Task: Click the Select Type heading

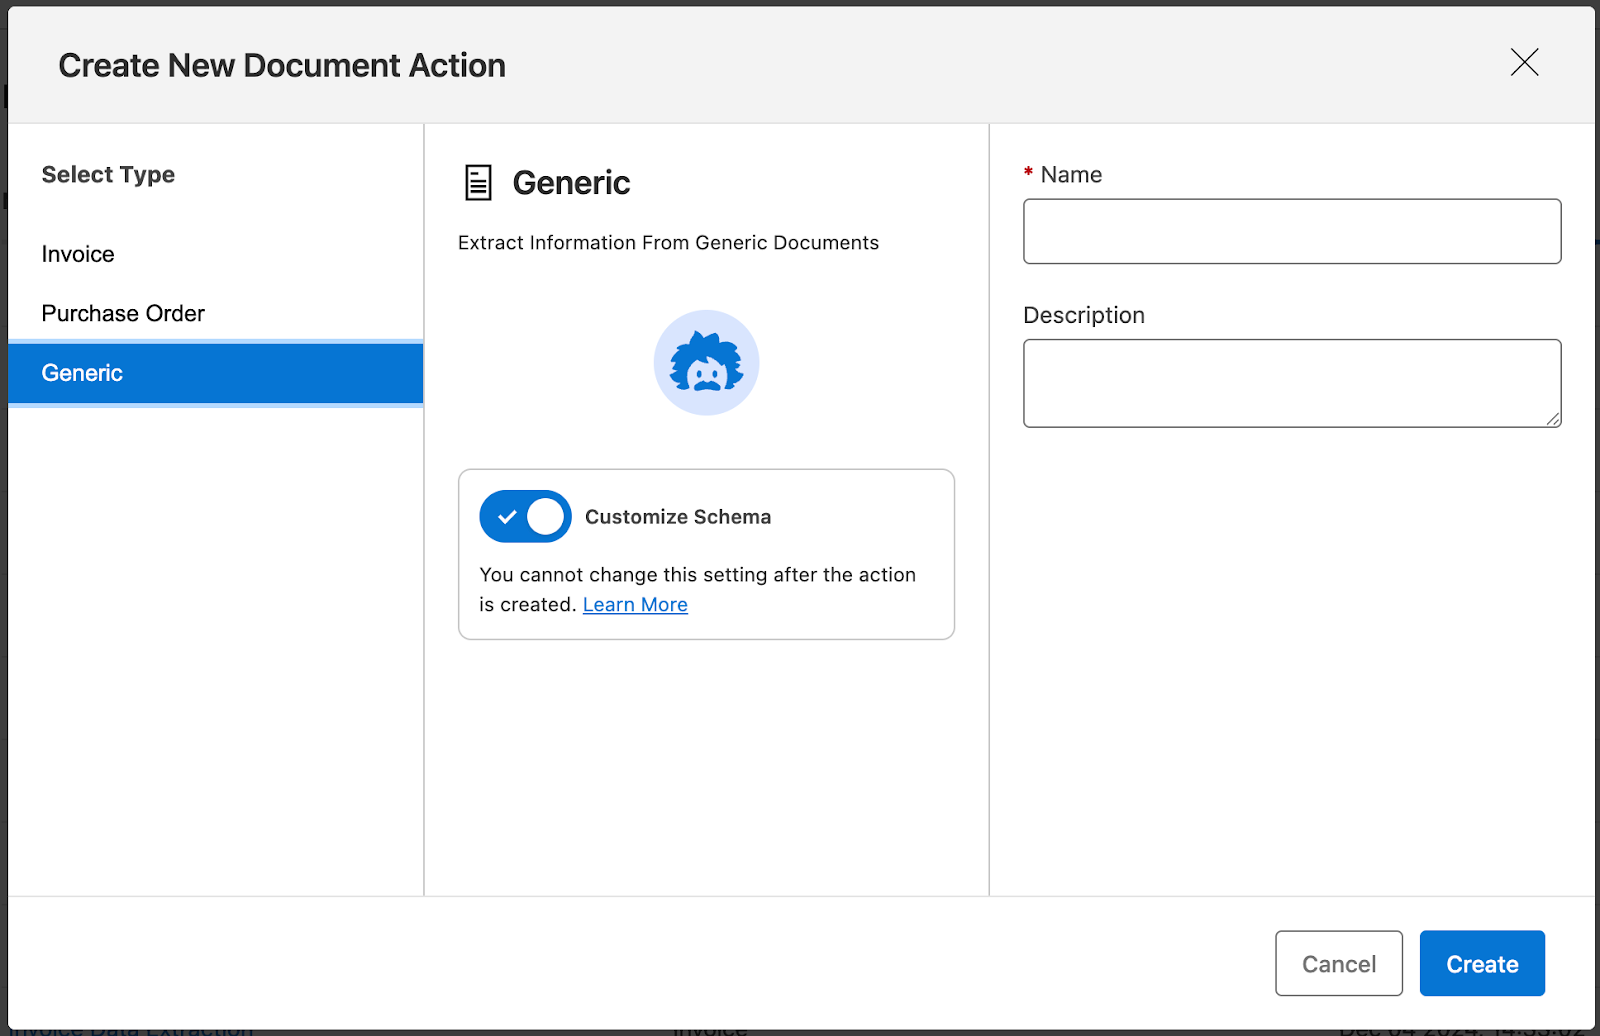Action: point(107,174)
